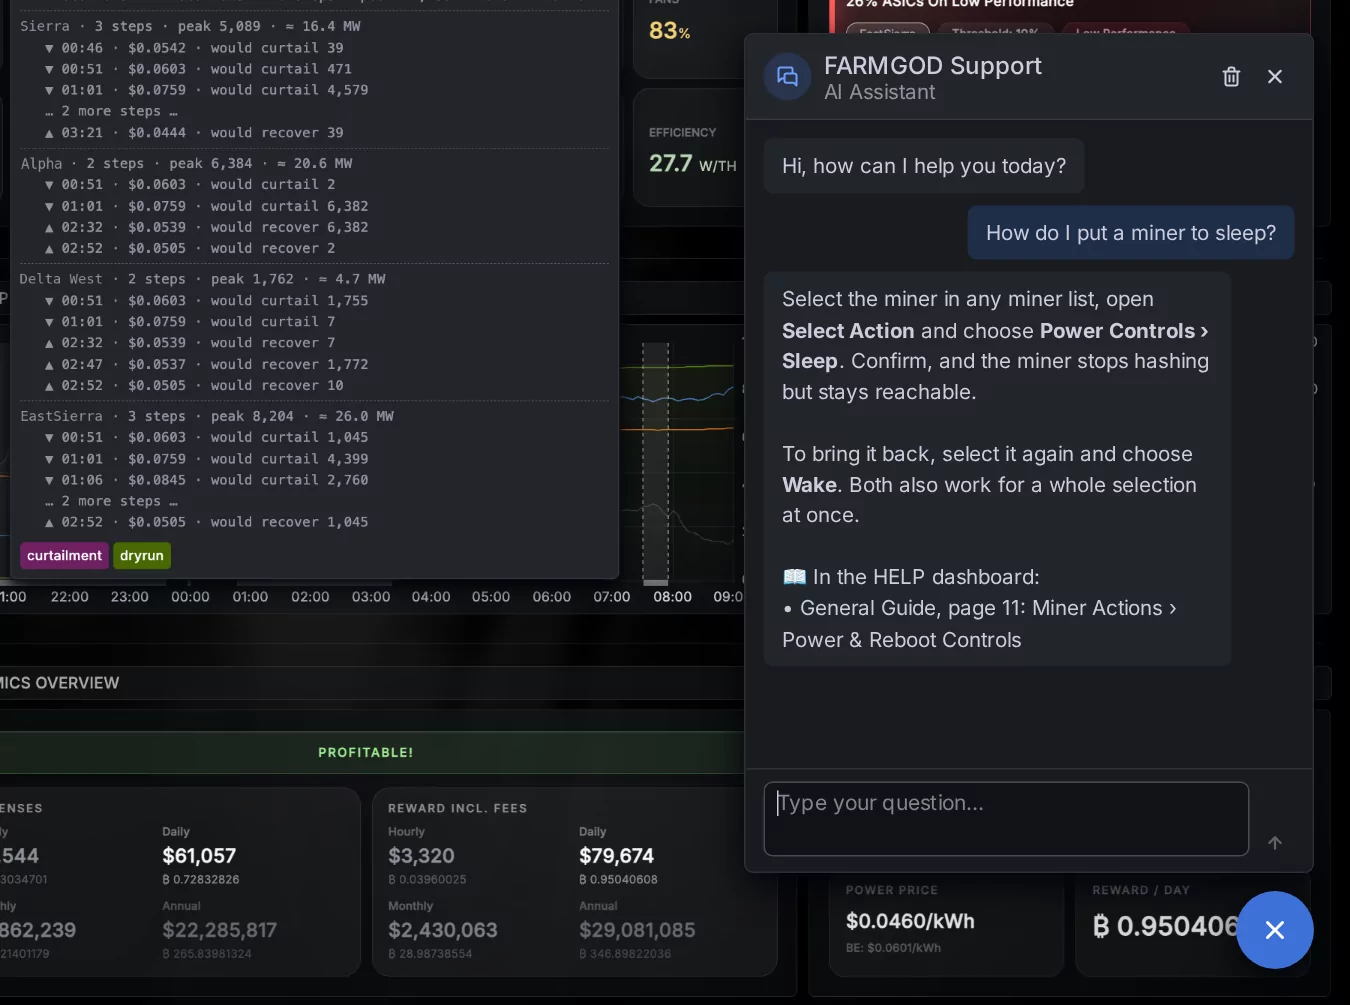Screen dimensions: 1350x1005
Task: Click the hourly reward value $3,320
Action: tap(421, 856)
